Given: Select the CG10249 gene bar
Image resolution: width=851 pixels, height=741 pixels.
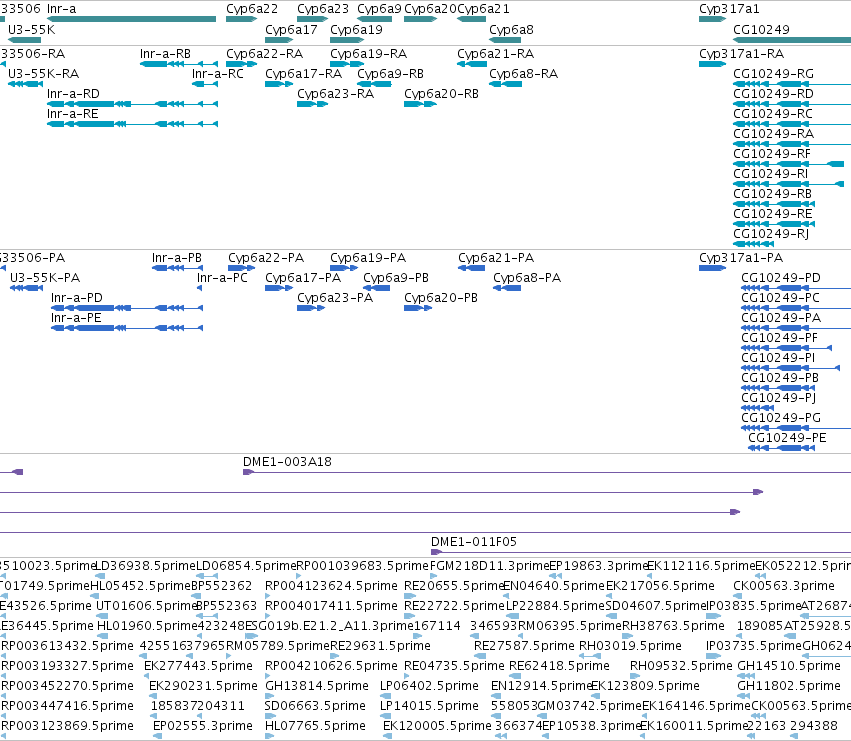Looking at the screenshot, I should click(792, 40).
